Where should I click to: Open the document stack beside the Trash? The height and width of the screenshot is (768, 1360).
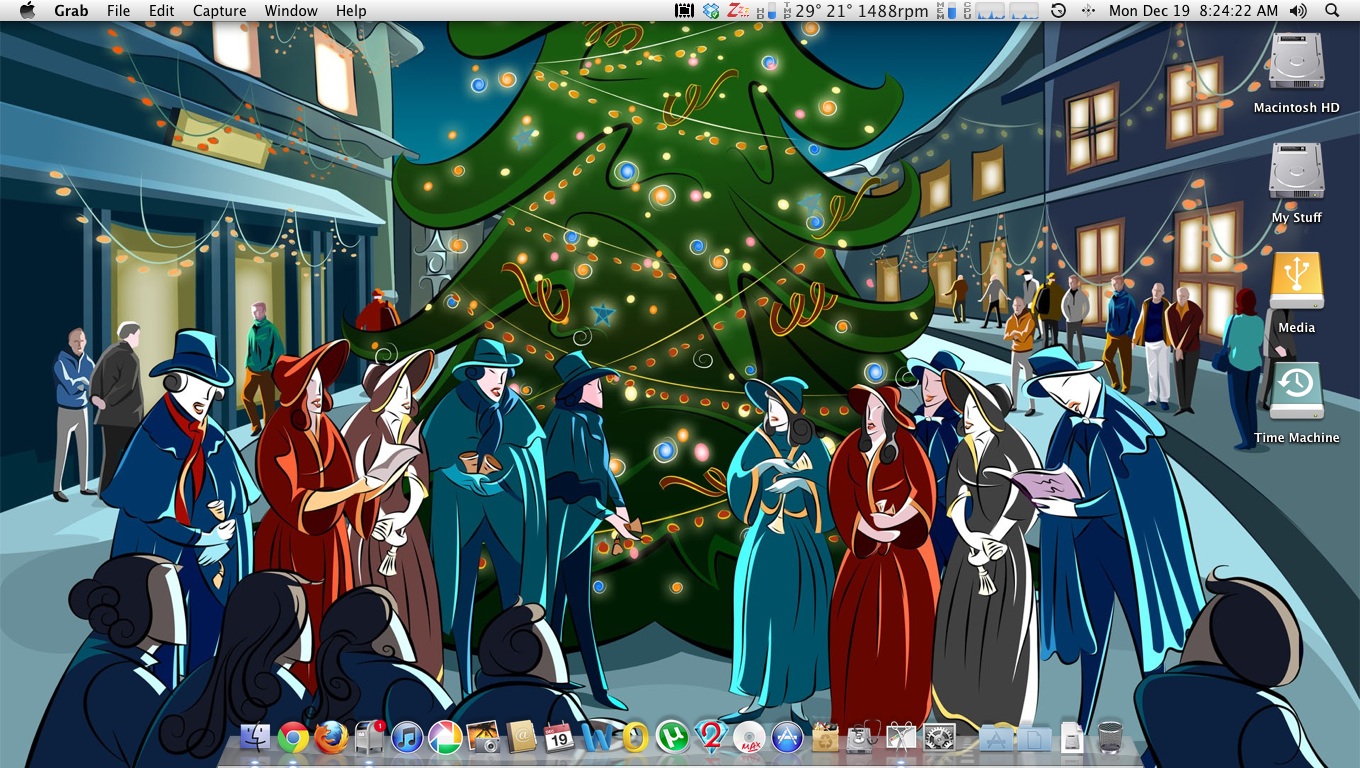click(1072, 738)
